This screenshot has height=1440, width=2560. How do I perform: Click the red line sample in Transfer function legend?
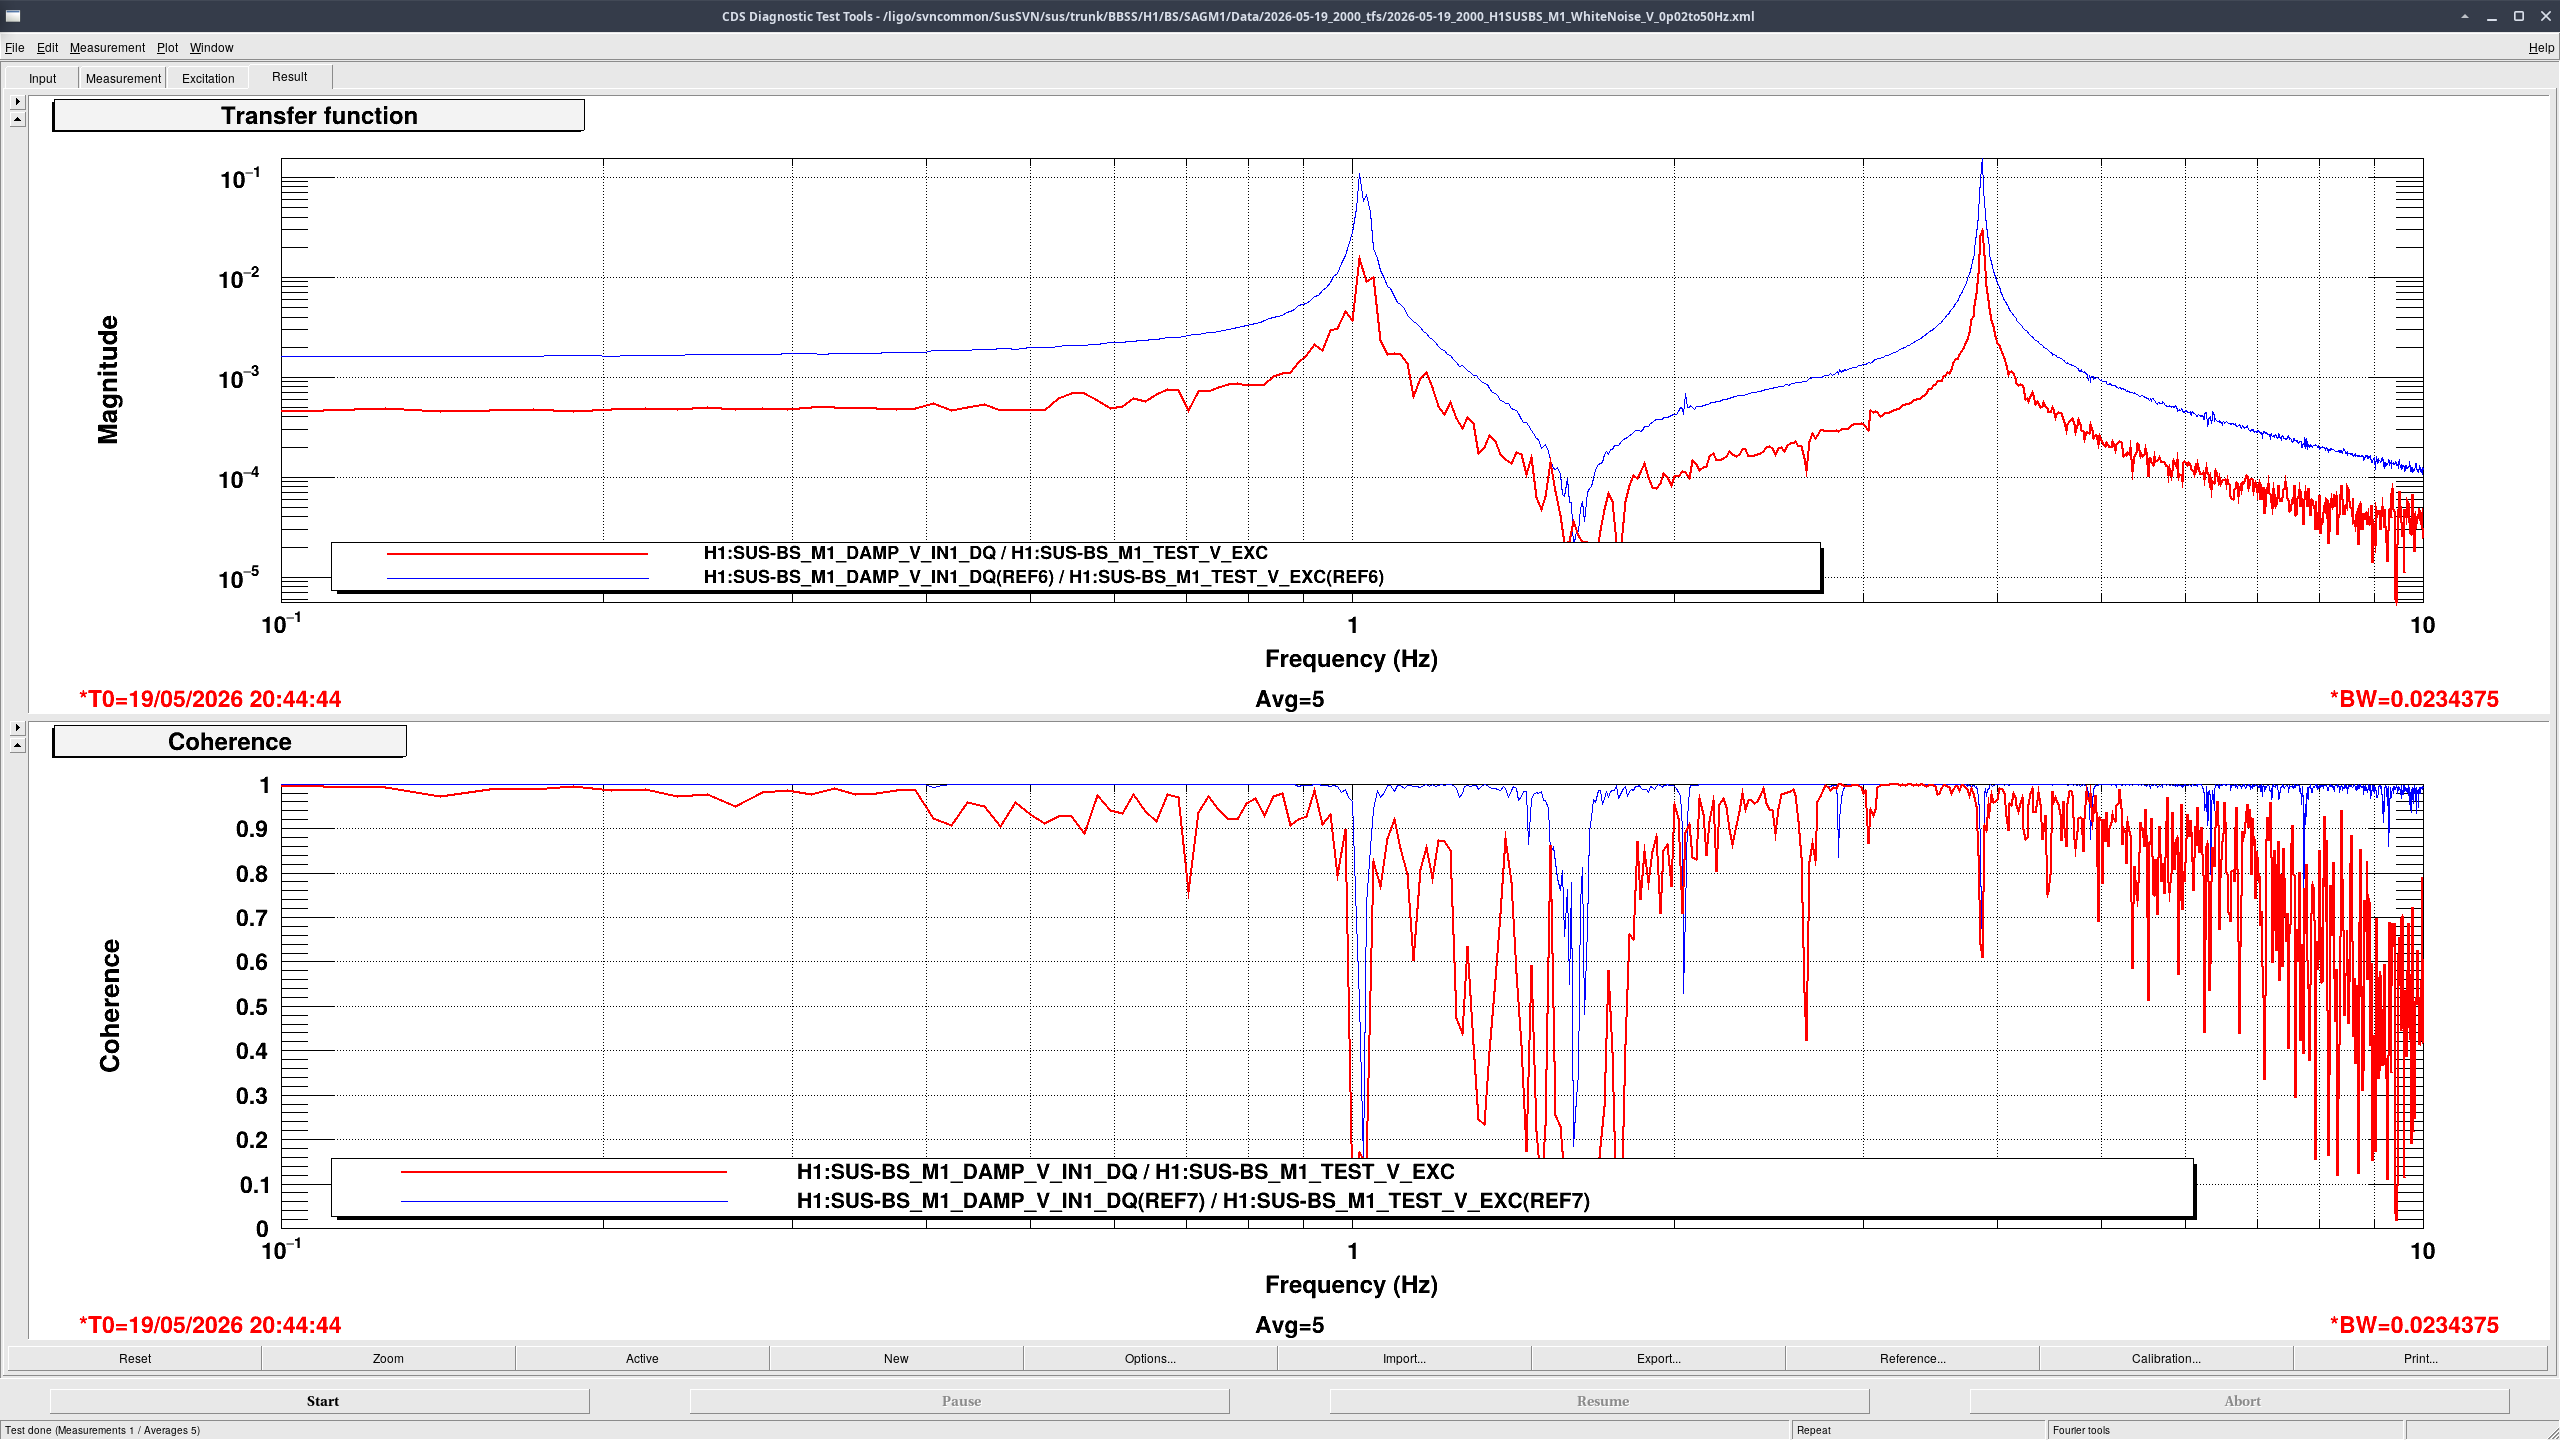517,553
